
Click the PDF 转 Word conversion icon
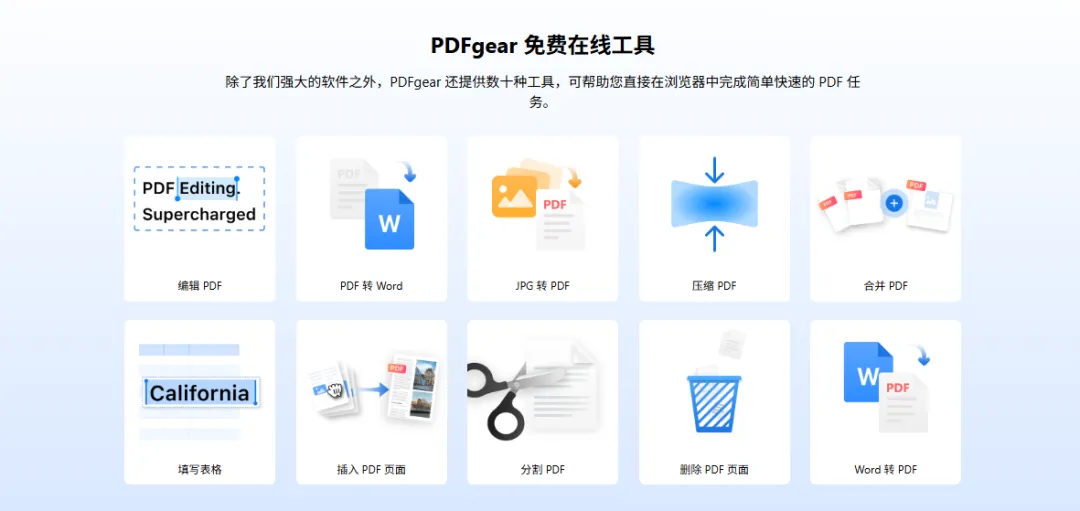373,203
